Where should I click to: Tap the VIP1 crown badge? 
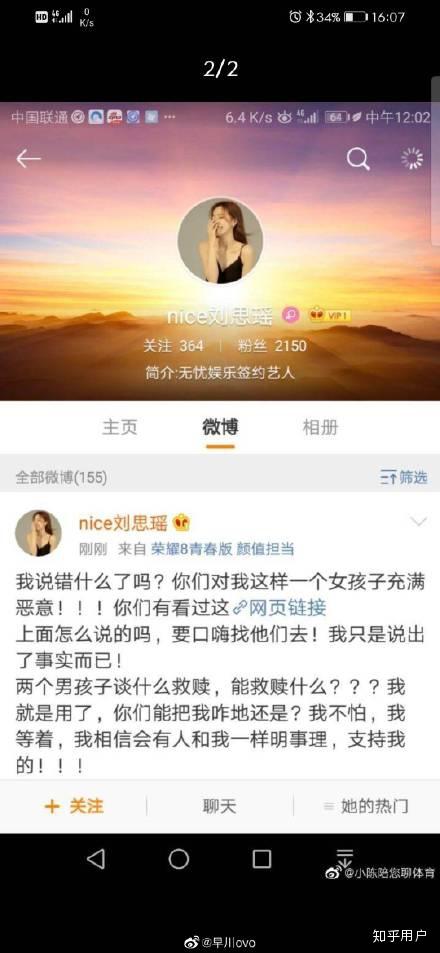coord(329,315)
